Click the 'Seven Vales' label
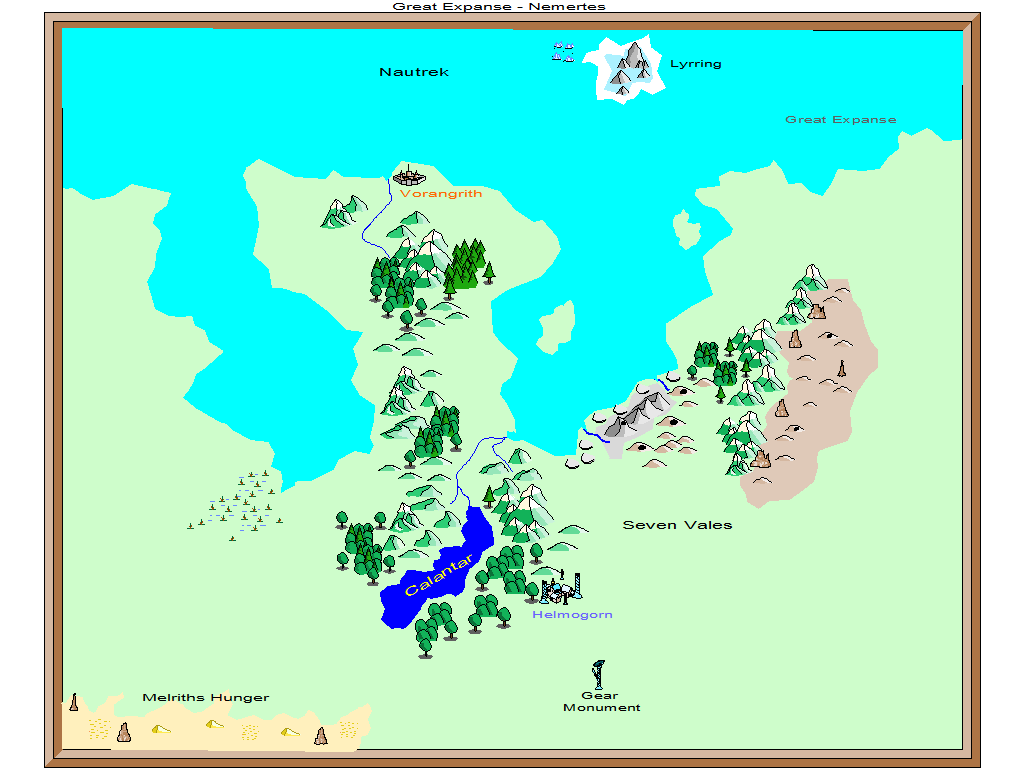 [677, 525]
